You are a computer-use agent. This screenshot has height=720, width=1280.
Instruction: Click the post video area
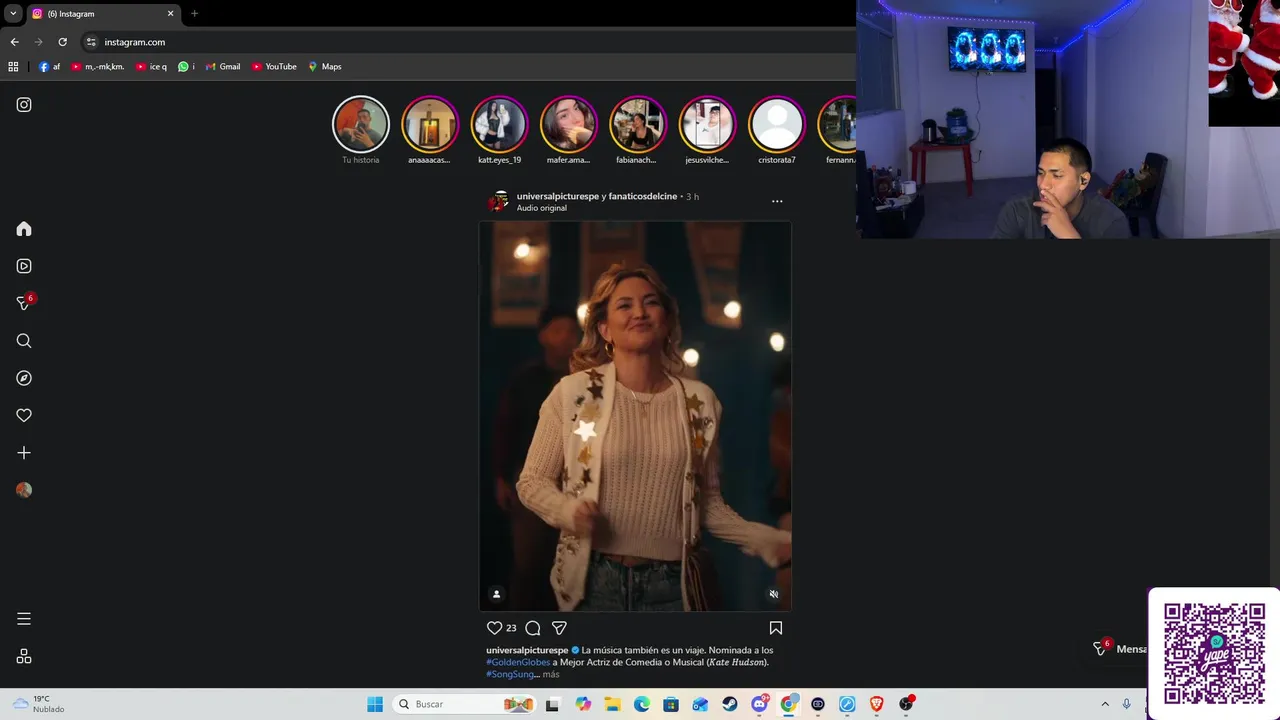pos(635,416)
